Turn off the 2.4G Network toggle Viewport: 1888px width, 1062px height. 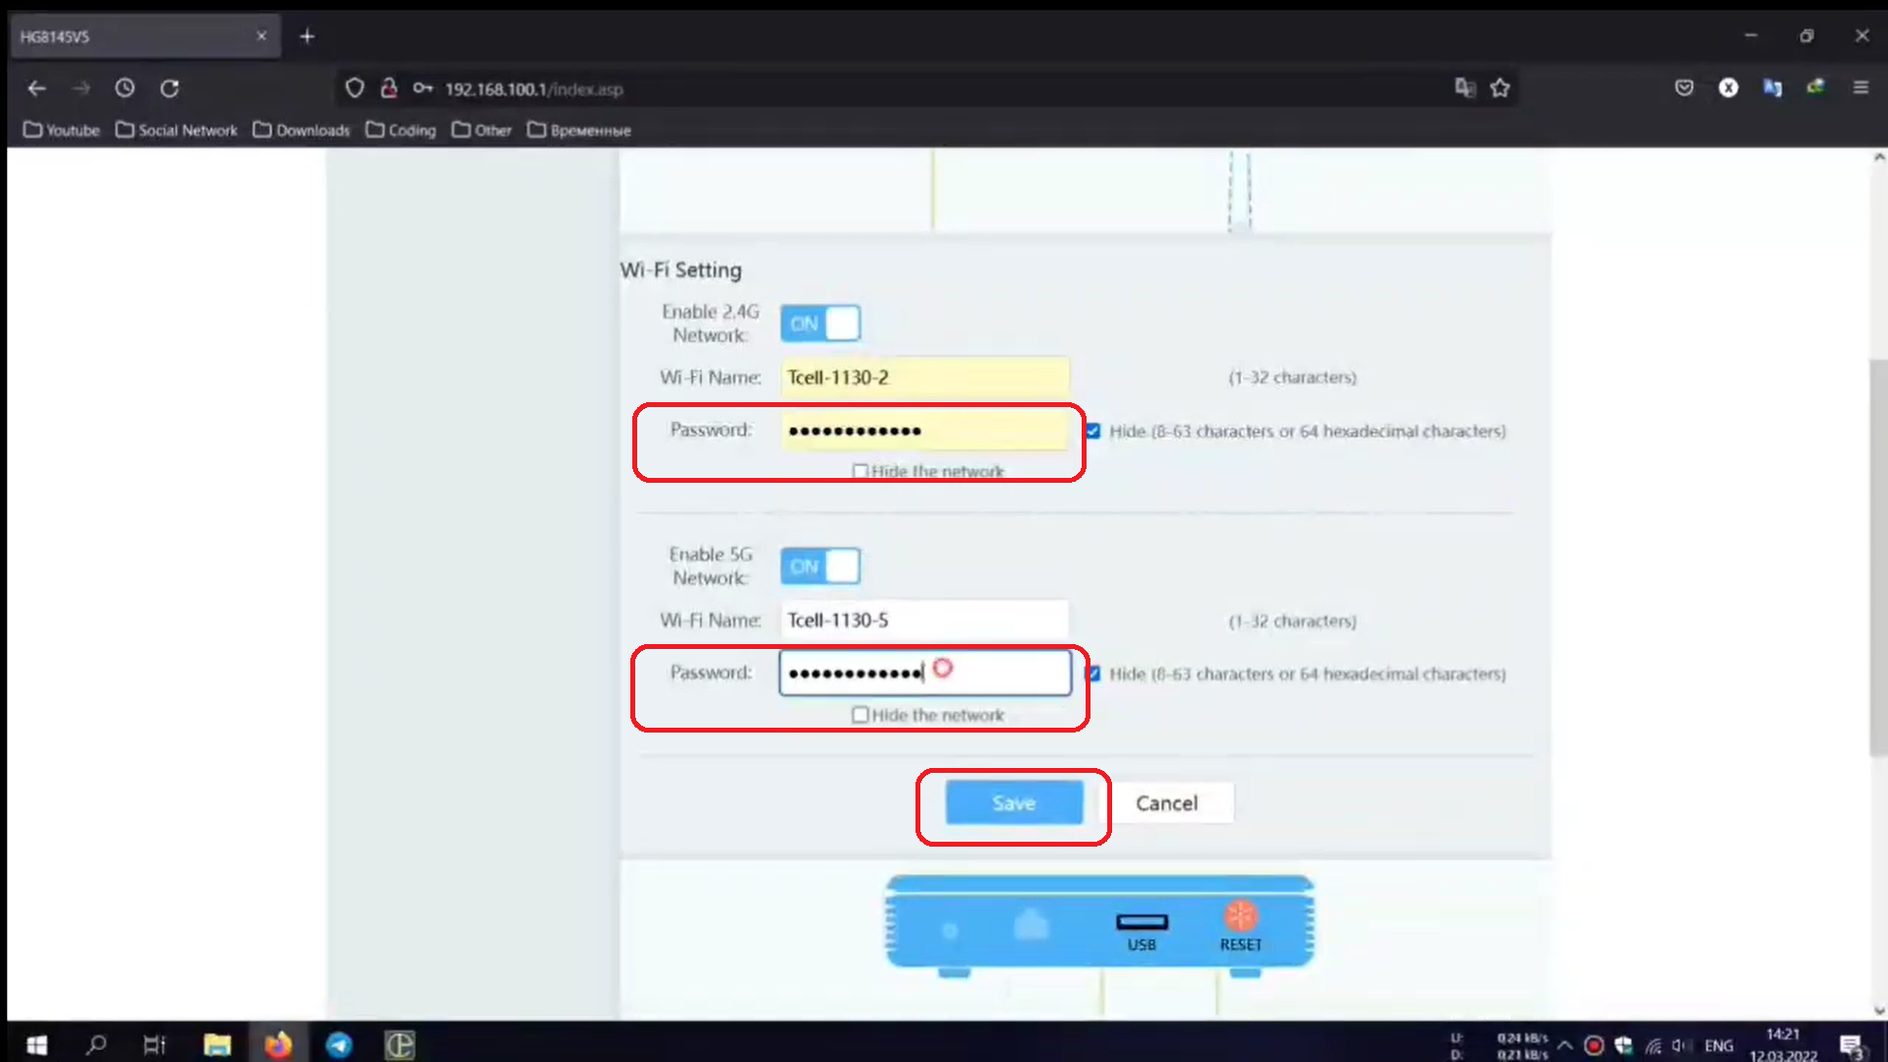pyautogui.click(x=820, y=324)
